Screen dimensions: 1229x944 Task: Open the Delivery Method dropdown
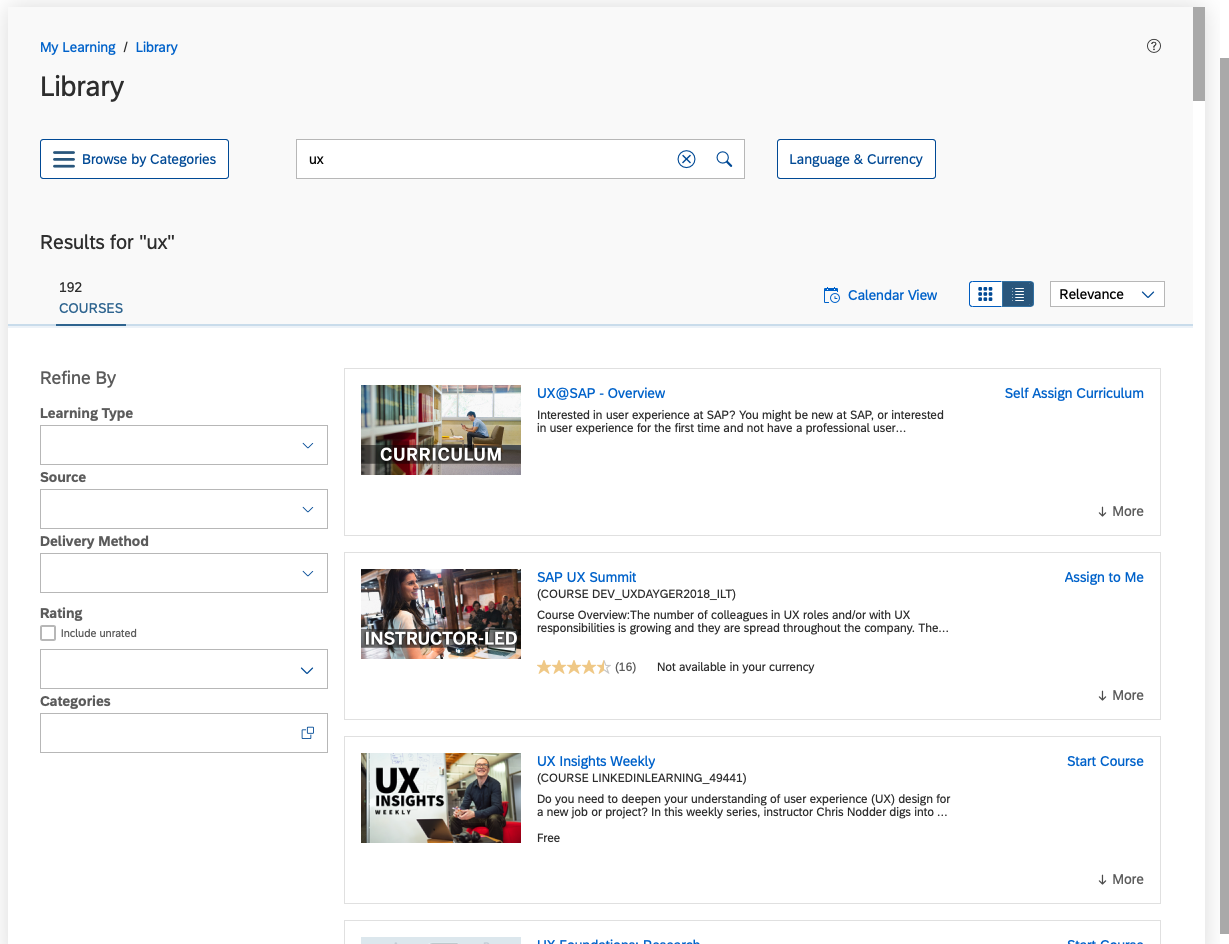point(184,573)
